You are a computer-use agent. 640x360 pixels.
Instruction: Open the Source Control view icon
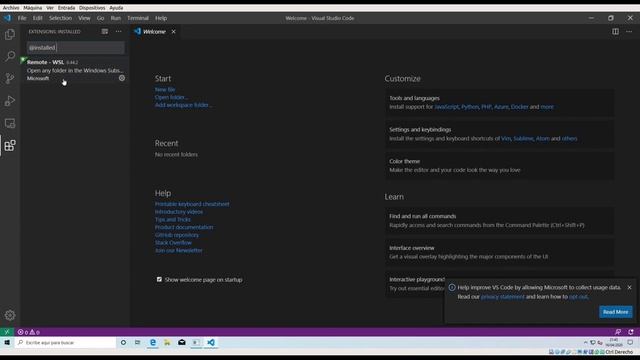(10, 78)
